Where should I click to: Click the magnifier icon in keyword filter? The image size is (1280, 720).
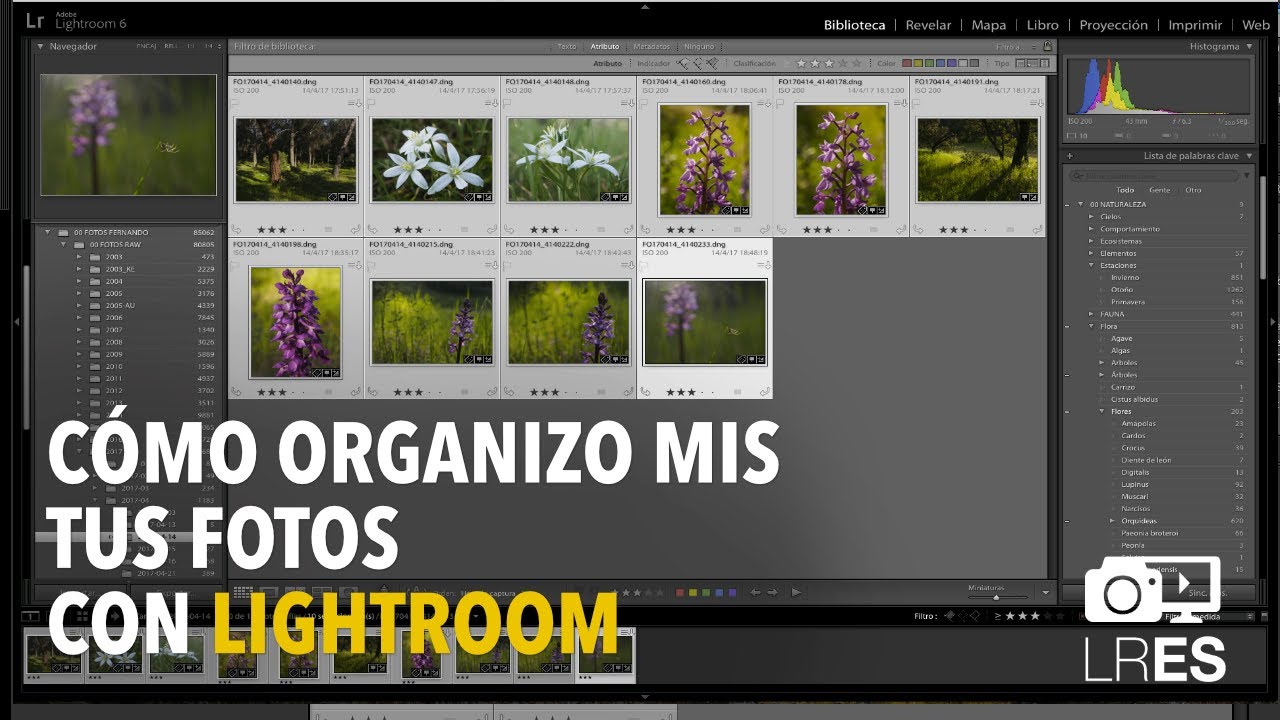(1077, 176)
